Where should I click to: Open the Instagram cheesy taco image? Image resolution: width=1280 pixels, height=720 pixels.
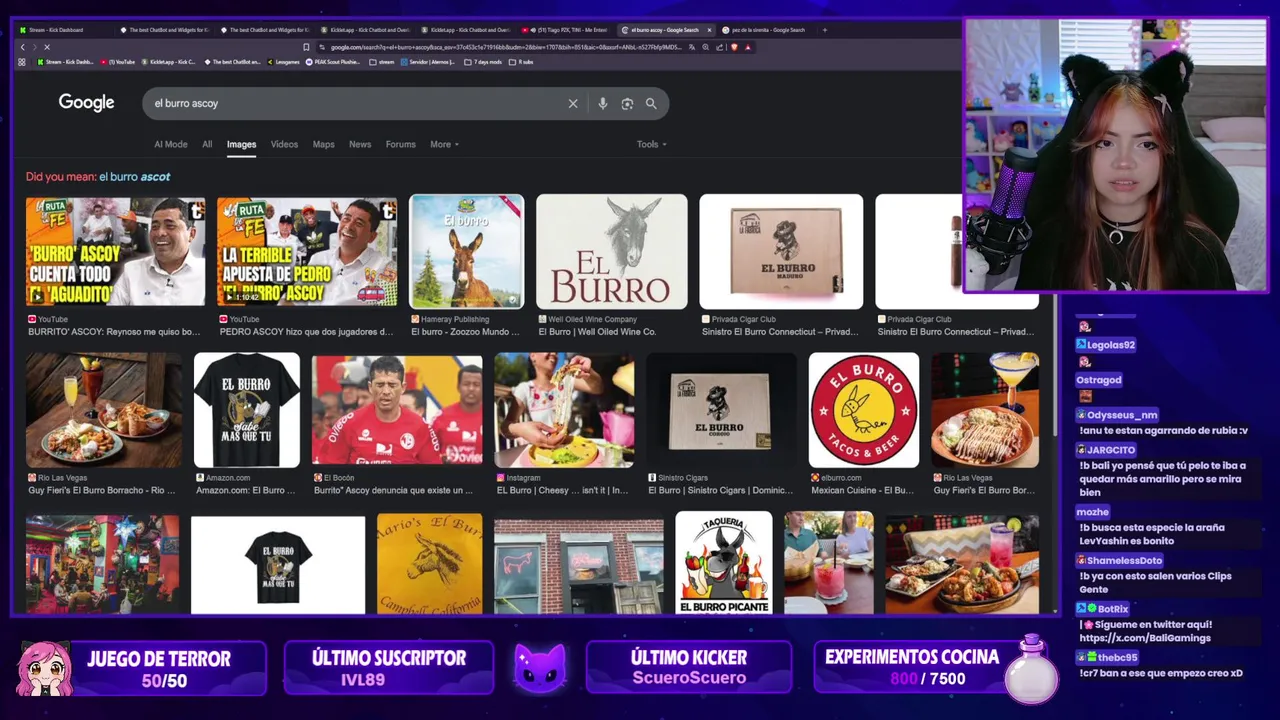click(x=564, y=410)
